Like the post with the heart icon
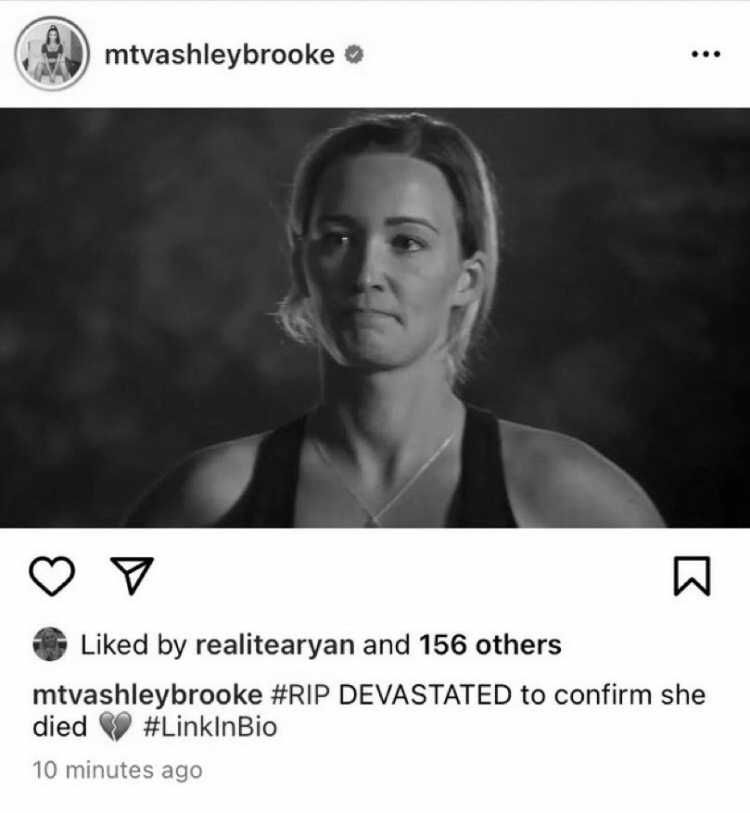Image resolution: width=750 pixels, height=813 pixels. pyautogui.click(x=52, y=576)
